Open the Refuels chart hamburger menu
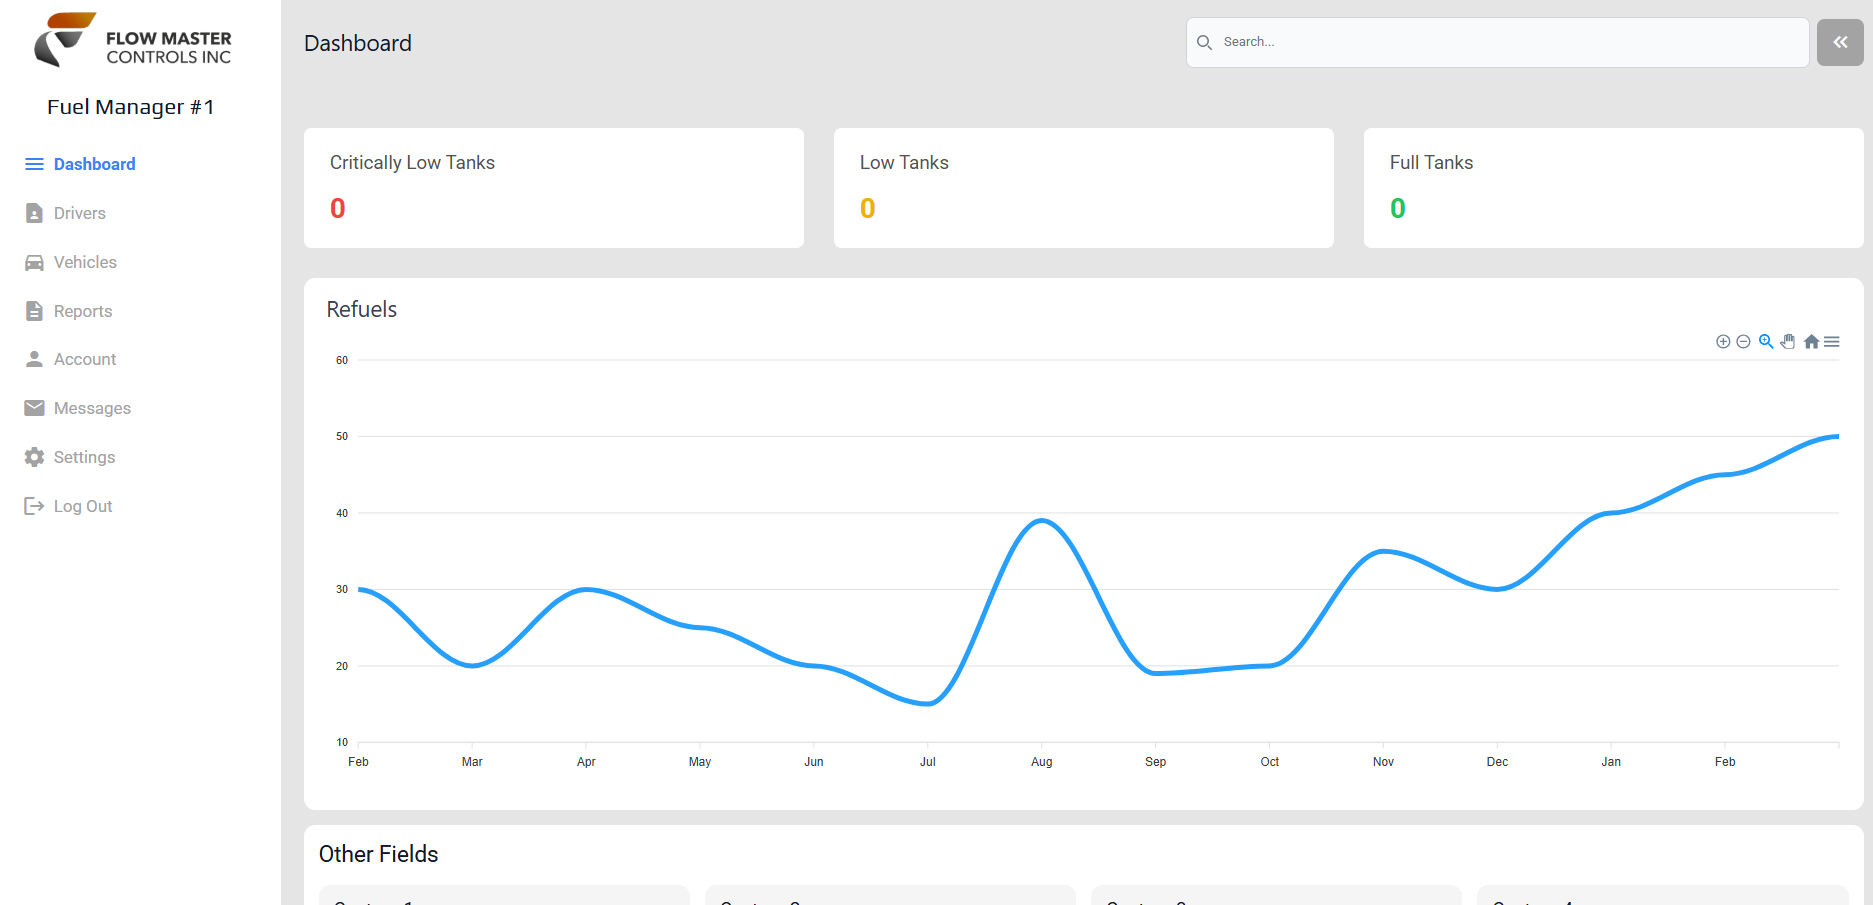The image size is (1873, 905). point(1832,342)
